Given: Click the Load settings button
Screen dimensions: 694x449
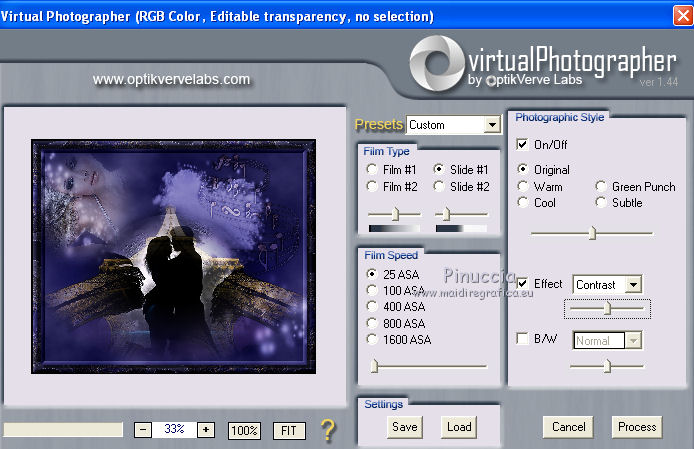Looking at the screenshot, I should (x=459, y=427).
